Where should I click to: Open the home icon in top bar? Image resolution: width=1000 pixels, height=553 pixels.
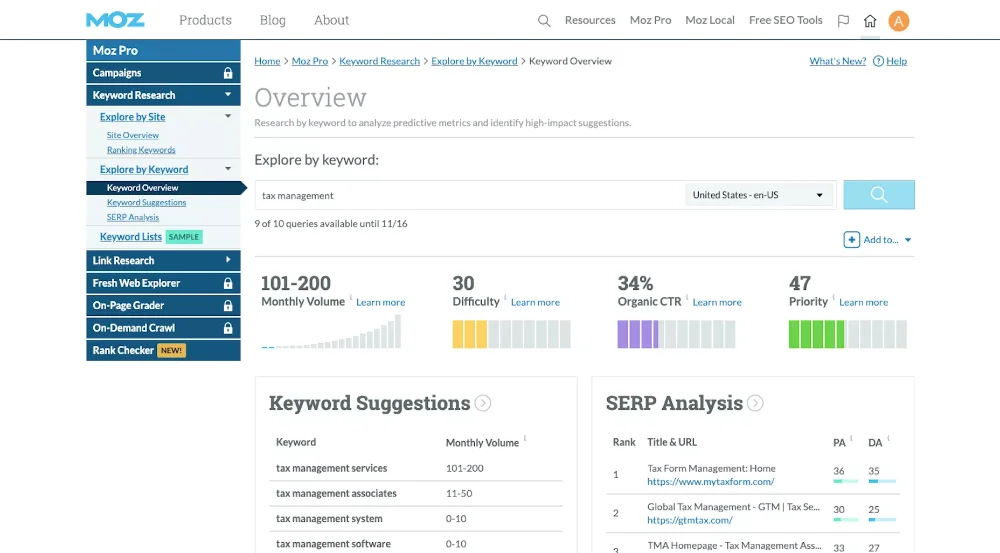[870, 20]
